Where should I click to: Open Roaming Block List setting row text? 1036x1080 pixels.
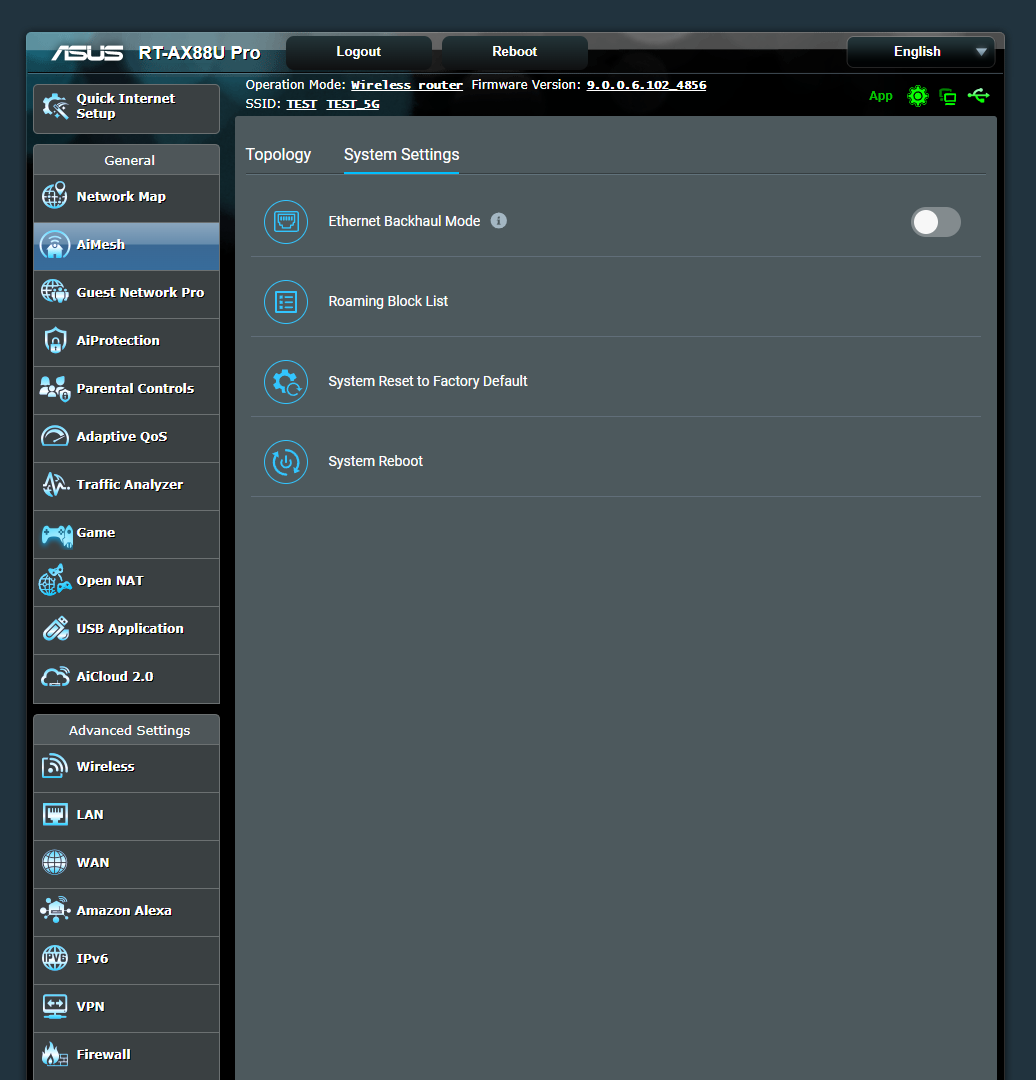pyautogui.click(x=388, y=301)
